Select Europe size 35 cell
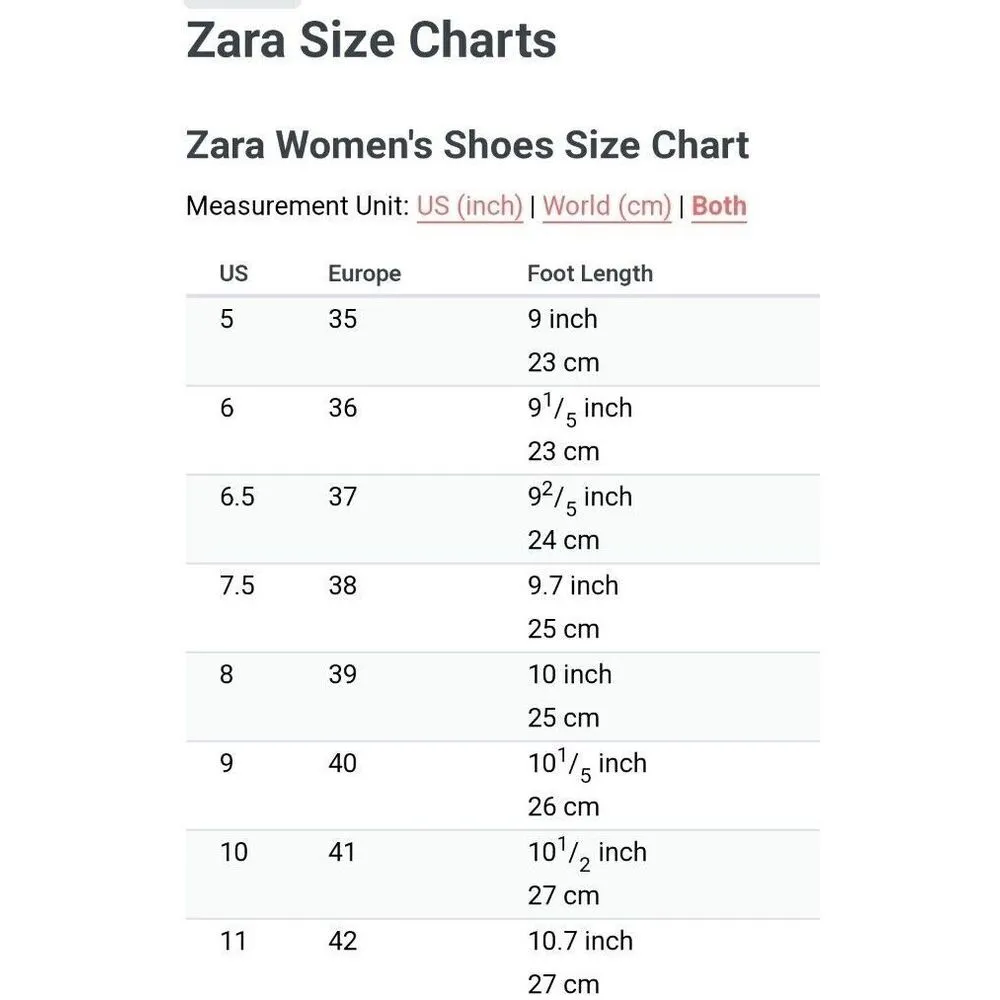Image resolution: width=1000 pixels, height=1000 pixels. coord(343,319)
